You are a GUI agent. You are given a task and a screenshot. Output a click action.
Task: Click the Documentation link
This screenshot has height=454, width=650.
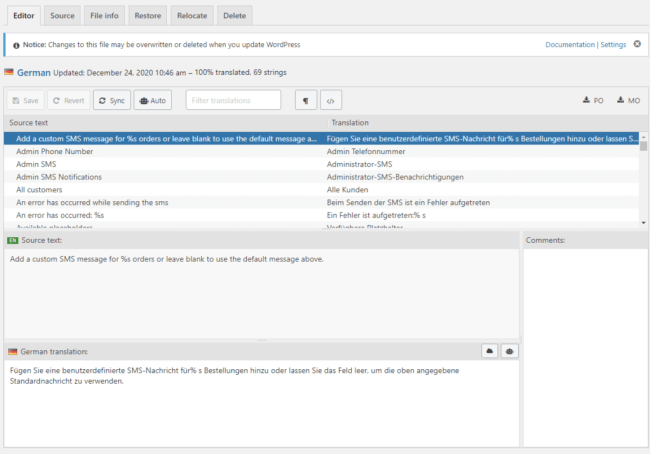tap(570, 45)
